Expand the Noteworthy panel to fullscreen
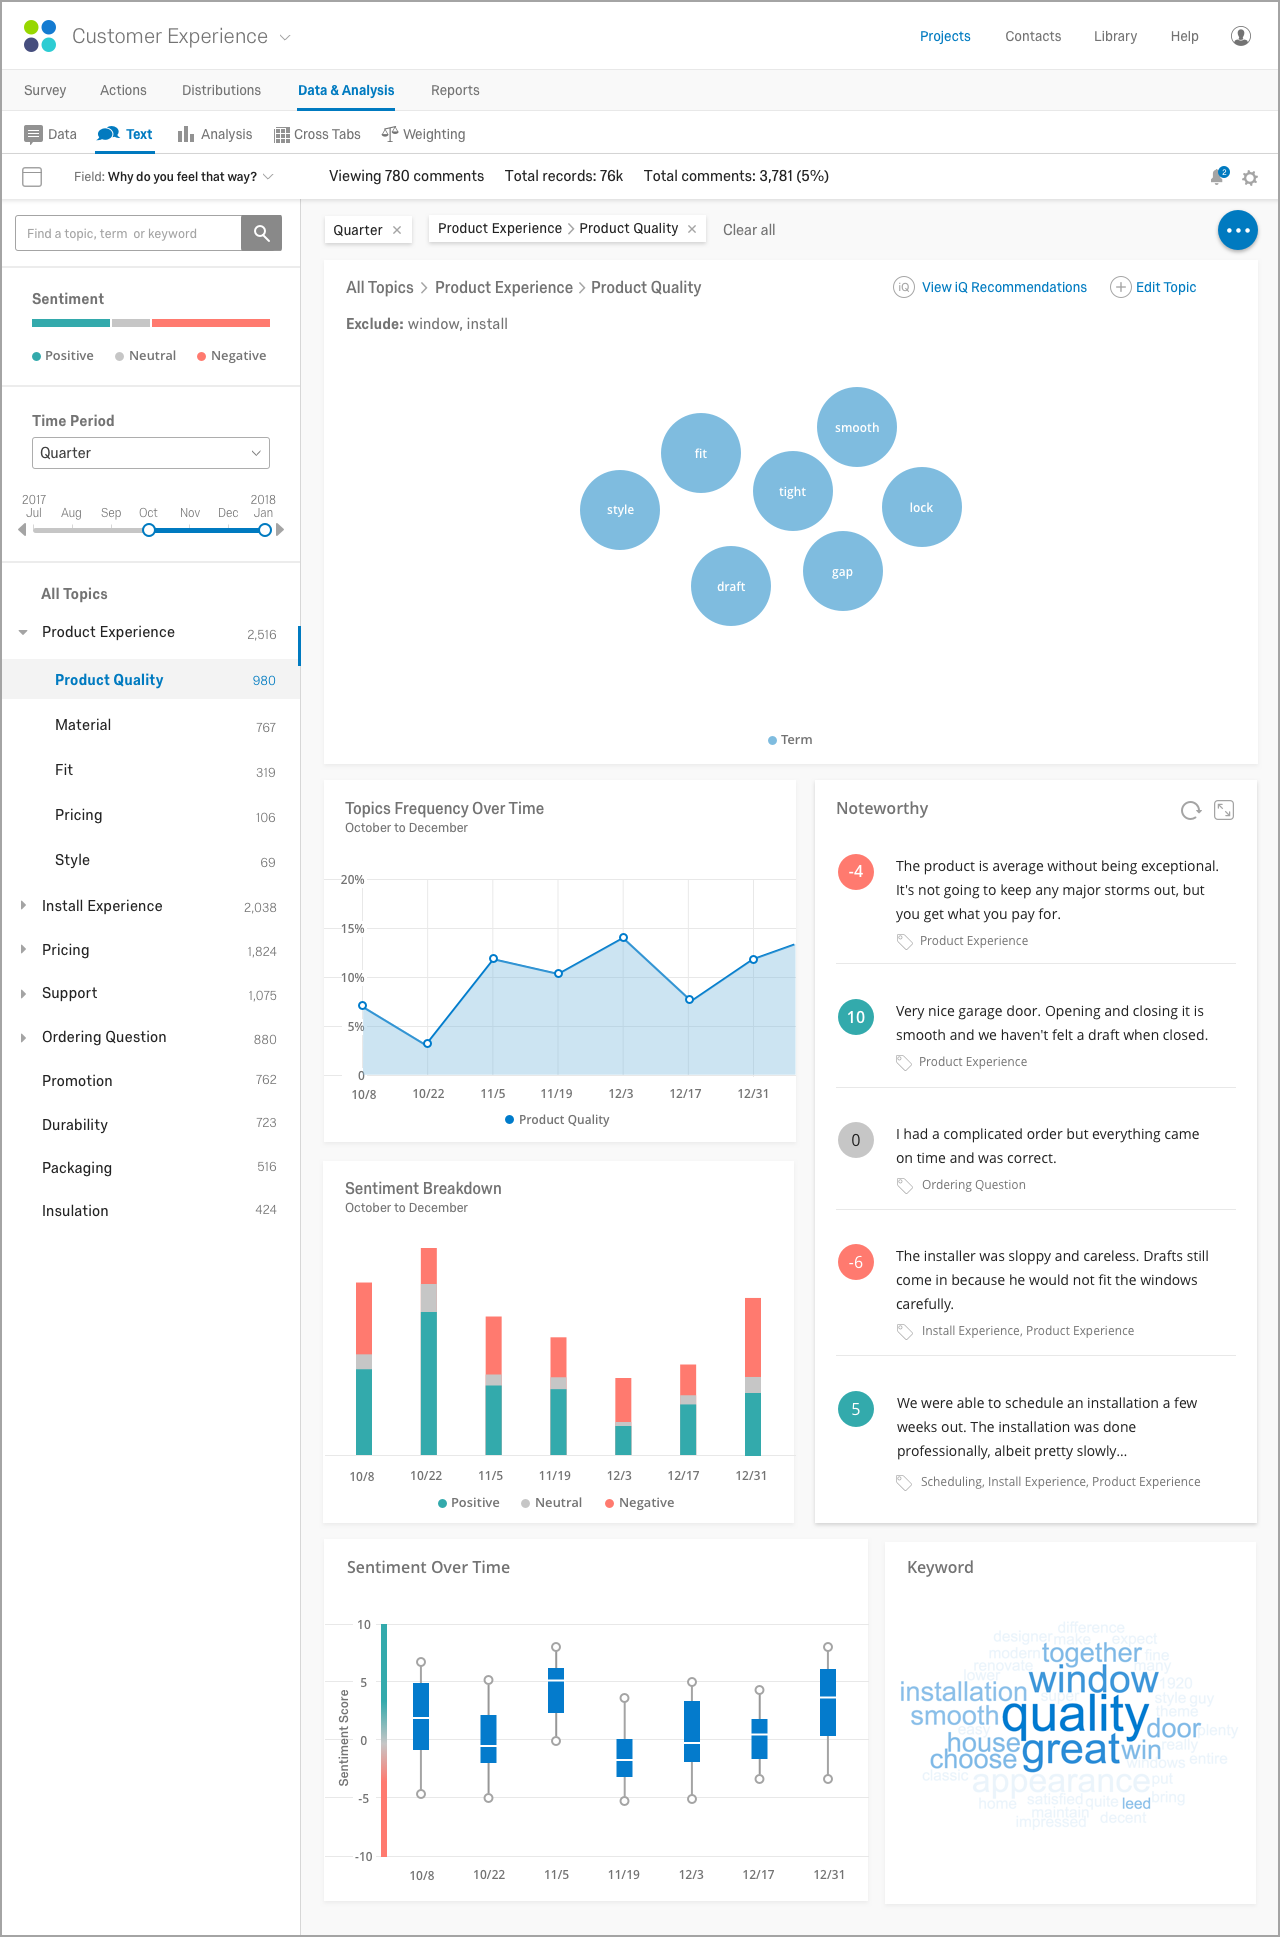1280x1937 pixels. tap(1224, 810)
